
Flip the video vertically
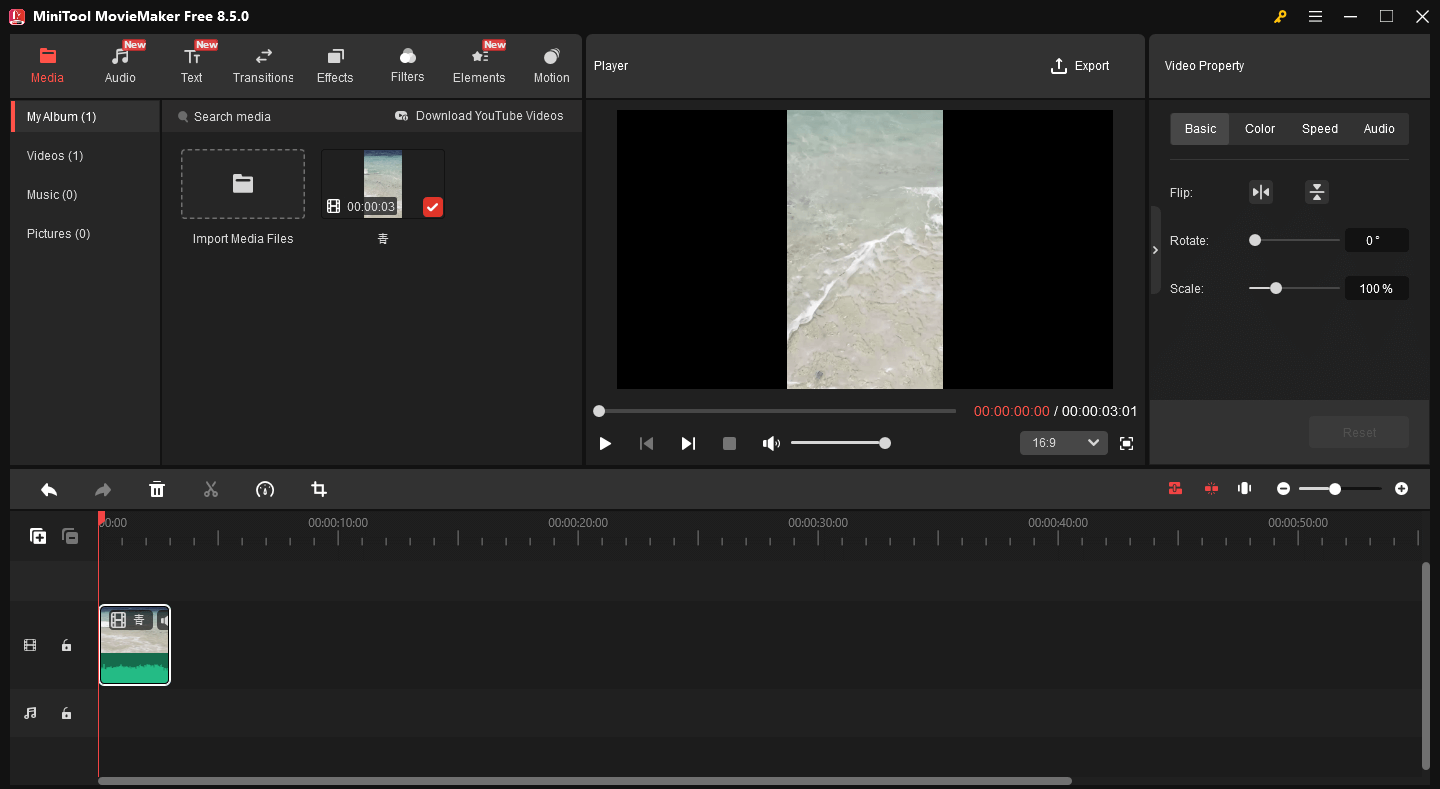1316,192
